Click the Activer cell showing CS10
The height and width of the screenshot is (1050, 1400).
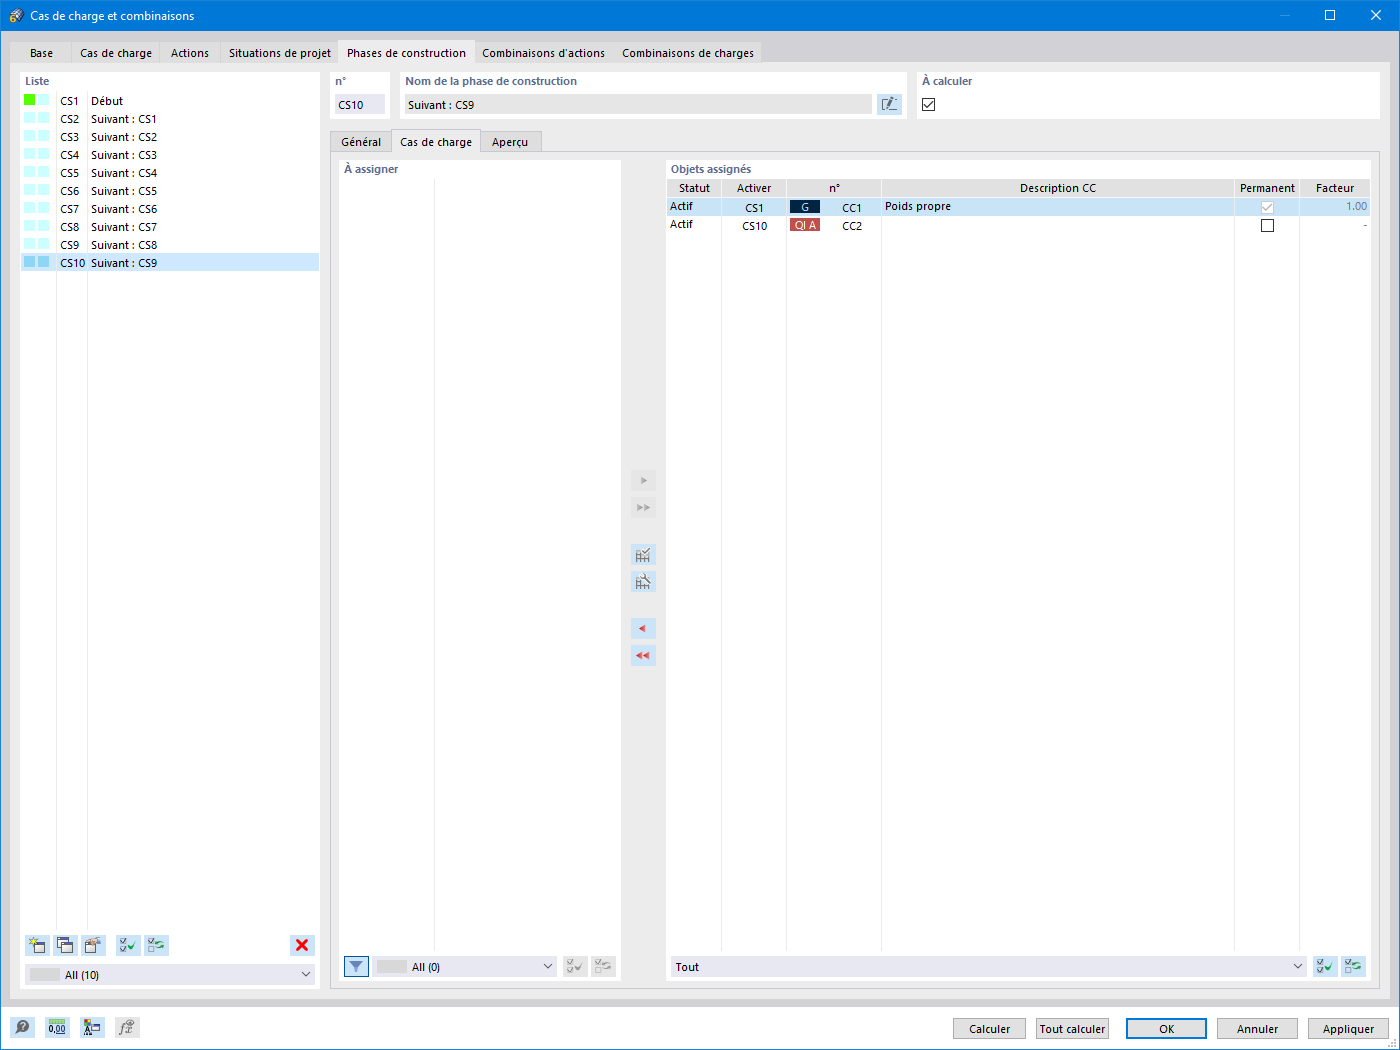tap(754, 226)
